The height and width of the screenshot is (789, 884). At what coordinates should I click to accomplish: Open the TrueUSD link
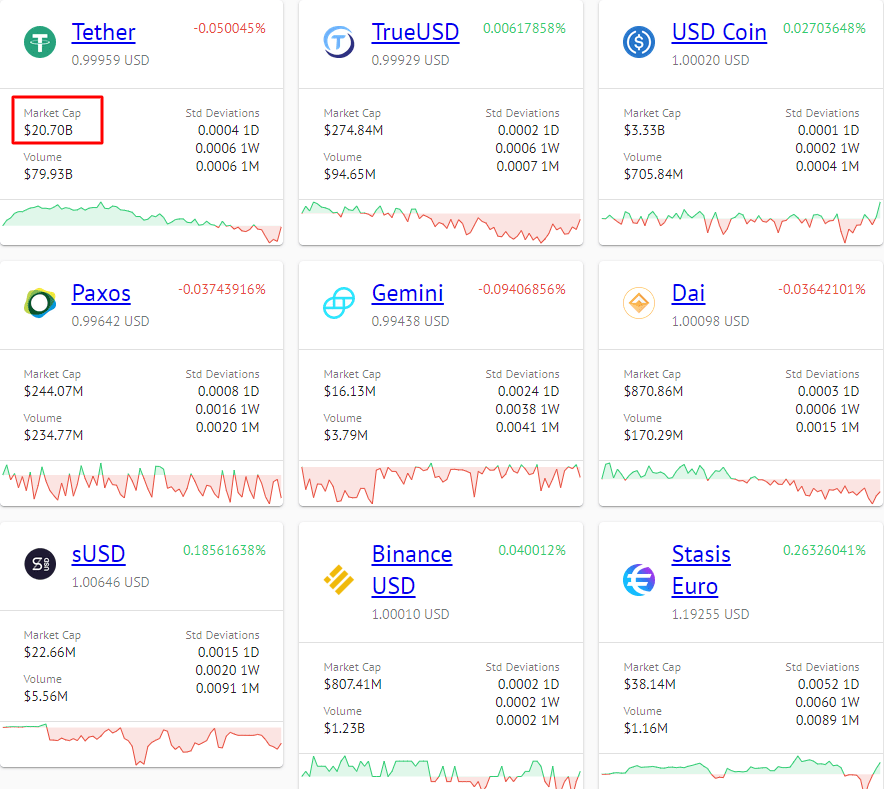tap(415, 32)
